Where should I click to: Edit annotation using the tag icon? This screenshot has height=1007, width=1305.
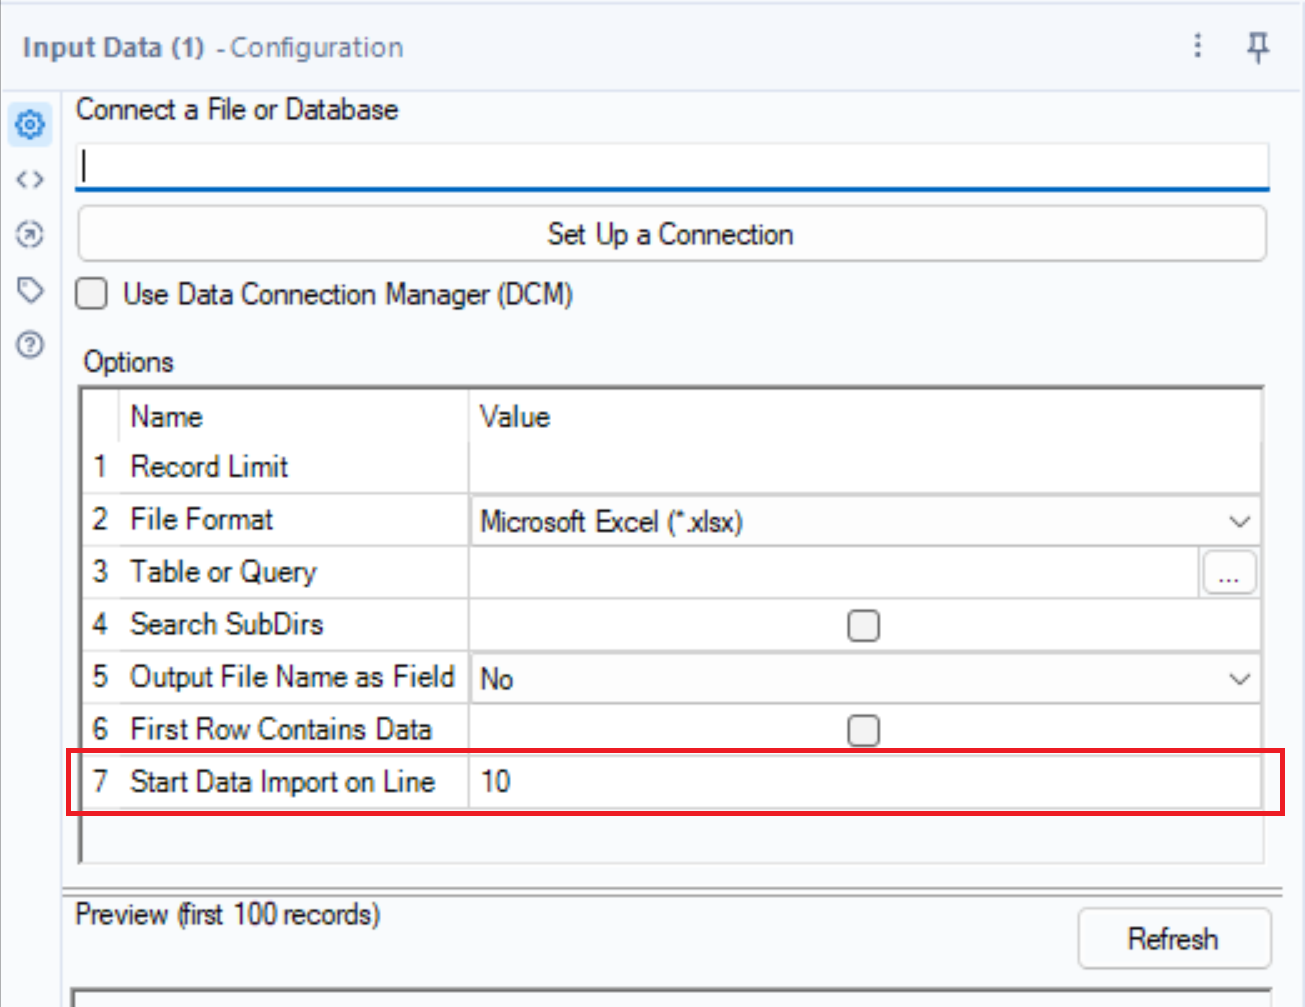click(x=29, y=290)
